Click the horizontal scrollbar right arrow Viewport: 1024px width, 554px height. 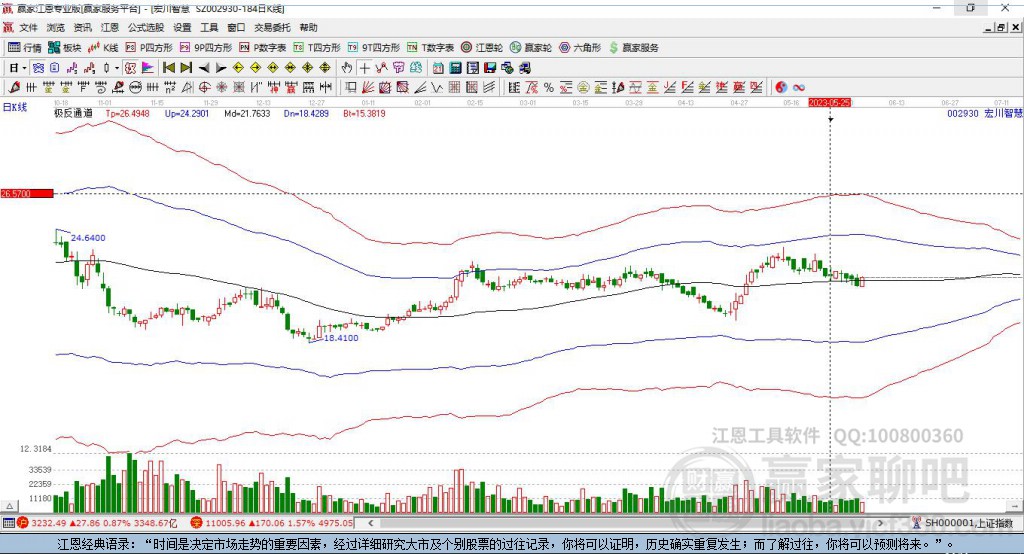[880, 523]
